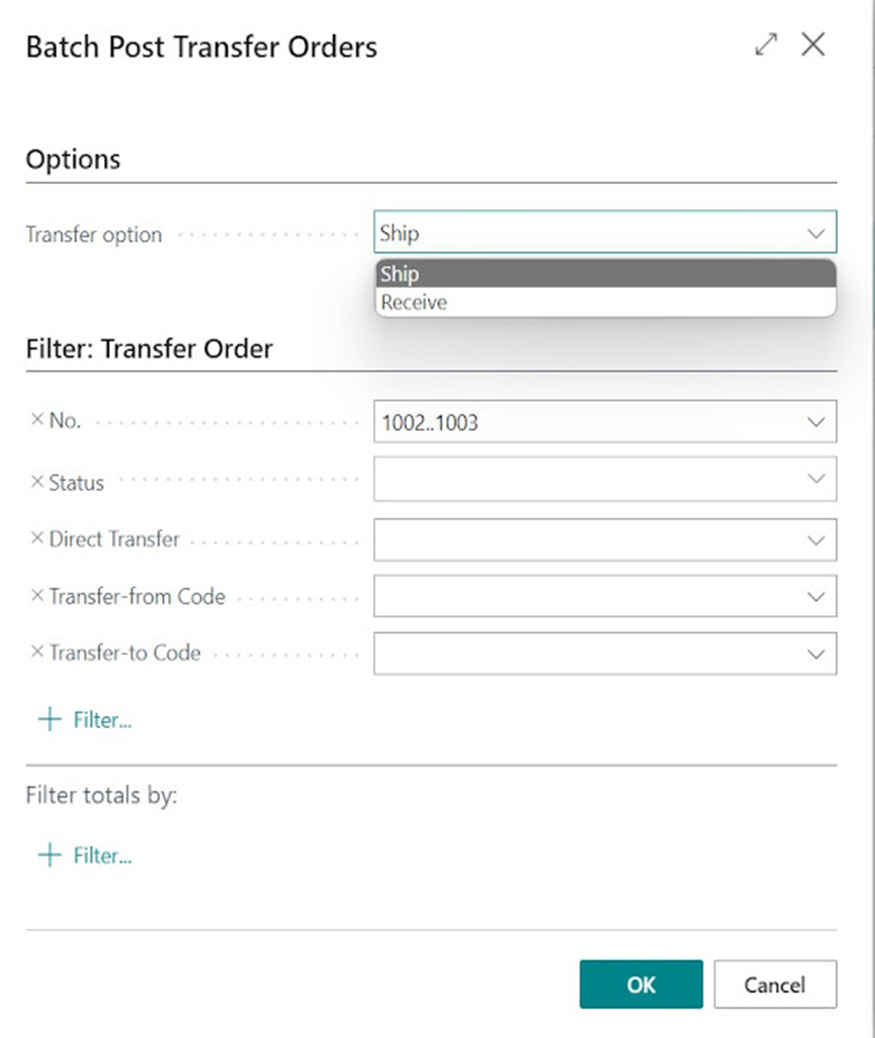Viewport: 875px width, 1038px height.
Task: Add a filter under Filter totals by
Action: [47, 855]
